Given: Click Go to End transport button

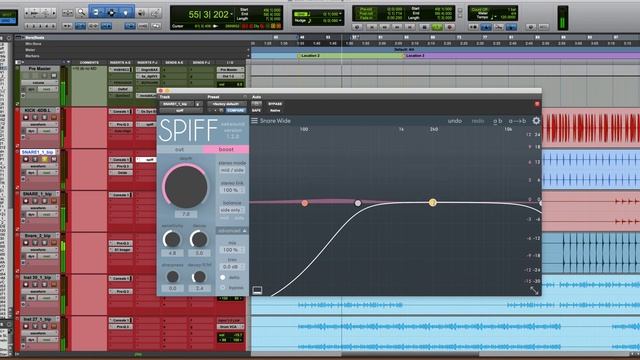Looking at the screenshot, I should pyautogui.click(x=411, y=27).
